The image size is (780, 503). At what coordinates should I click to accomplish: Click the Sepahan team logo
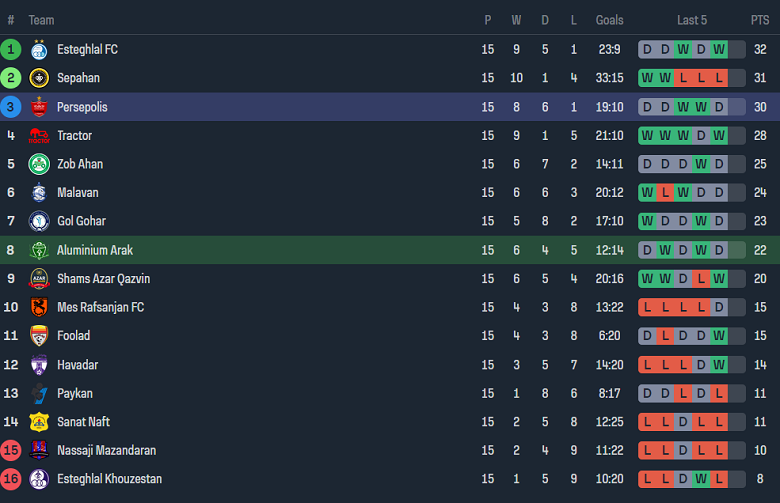pos(39,78)
